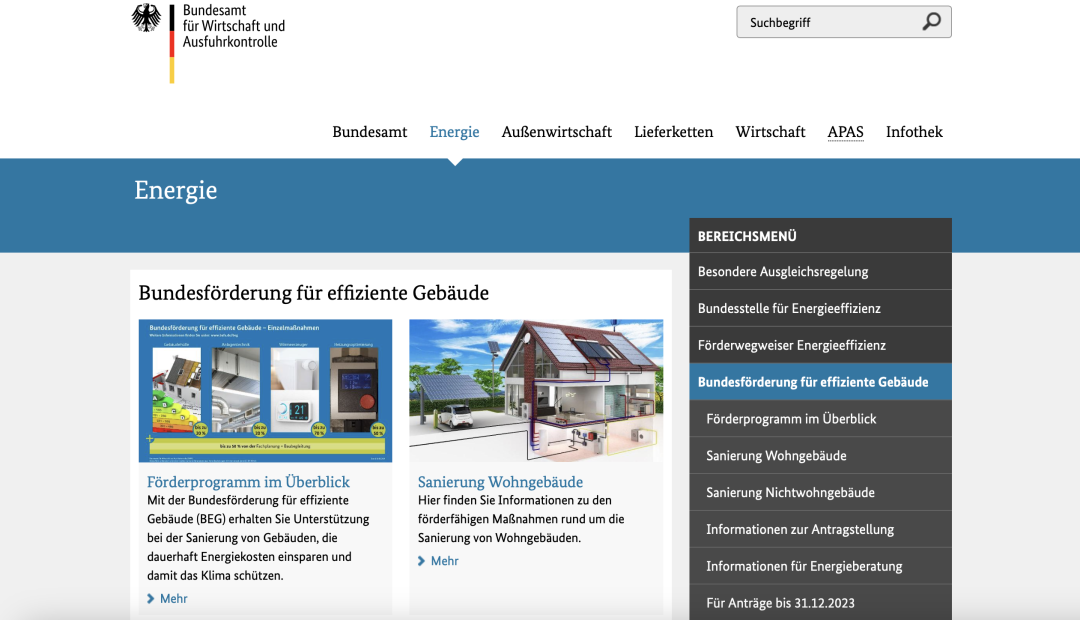
Task: Open Förderprogramm im Überblick in sidebar
Action: pyautogui.click(x=820, y=419)
